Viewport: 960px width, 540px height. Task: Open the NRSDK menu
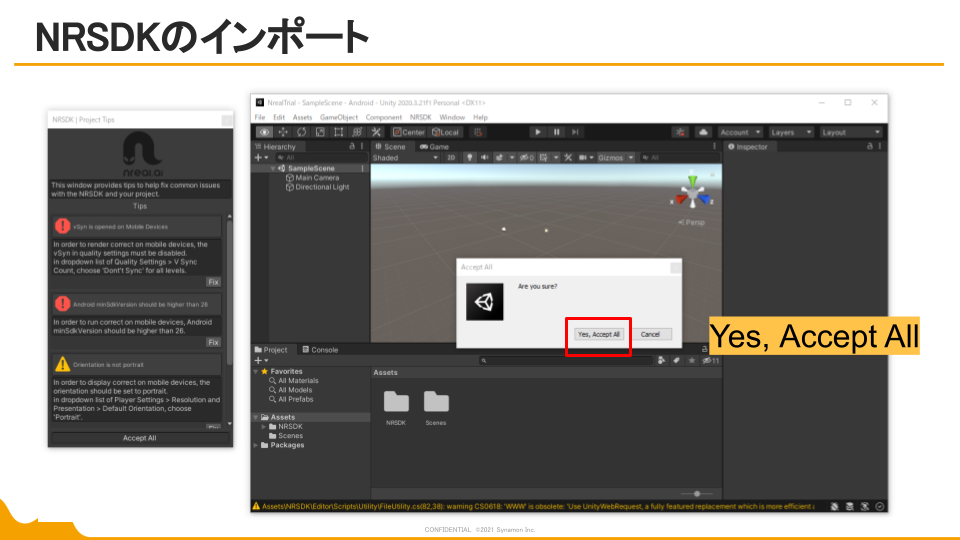pos(421,117)
